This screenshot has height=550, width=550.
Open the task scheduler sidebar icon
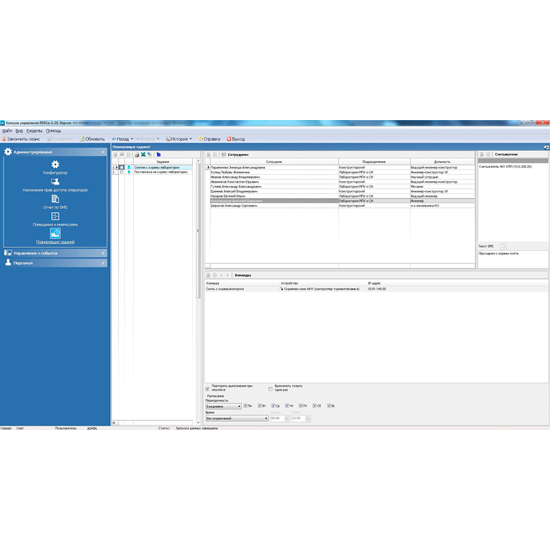(55, 233)
